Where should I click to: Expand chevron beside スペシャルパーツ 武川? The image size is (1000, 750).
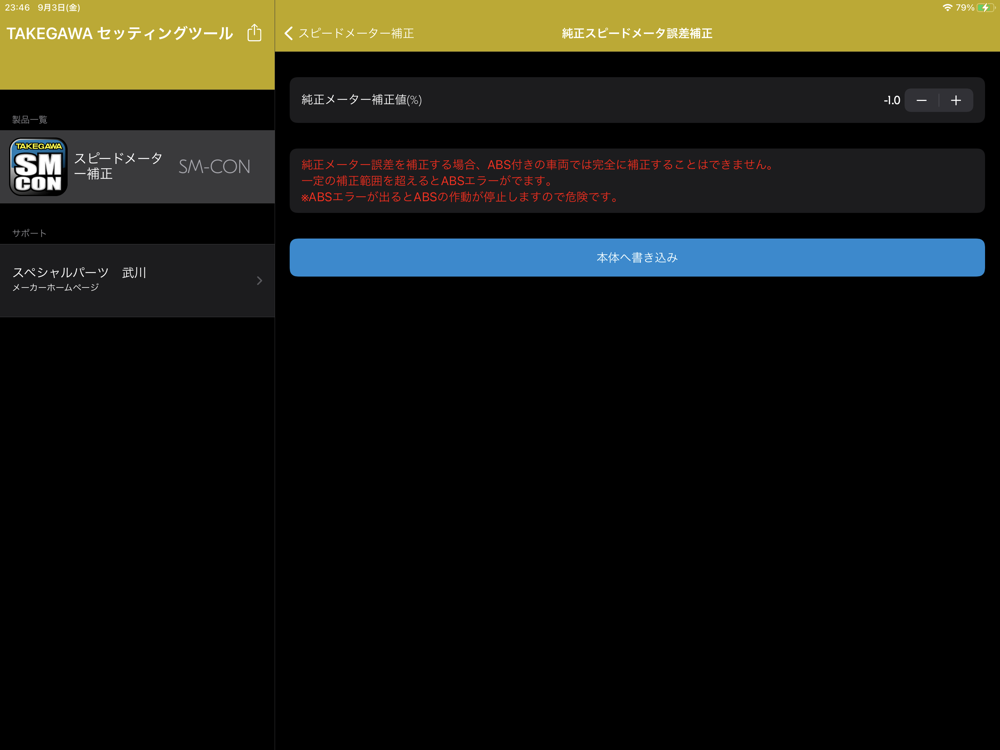tap(259, 281)
